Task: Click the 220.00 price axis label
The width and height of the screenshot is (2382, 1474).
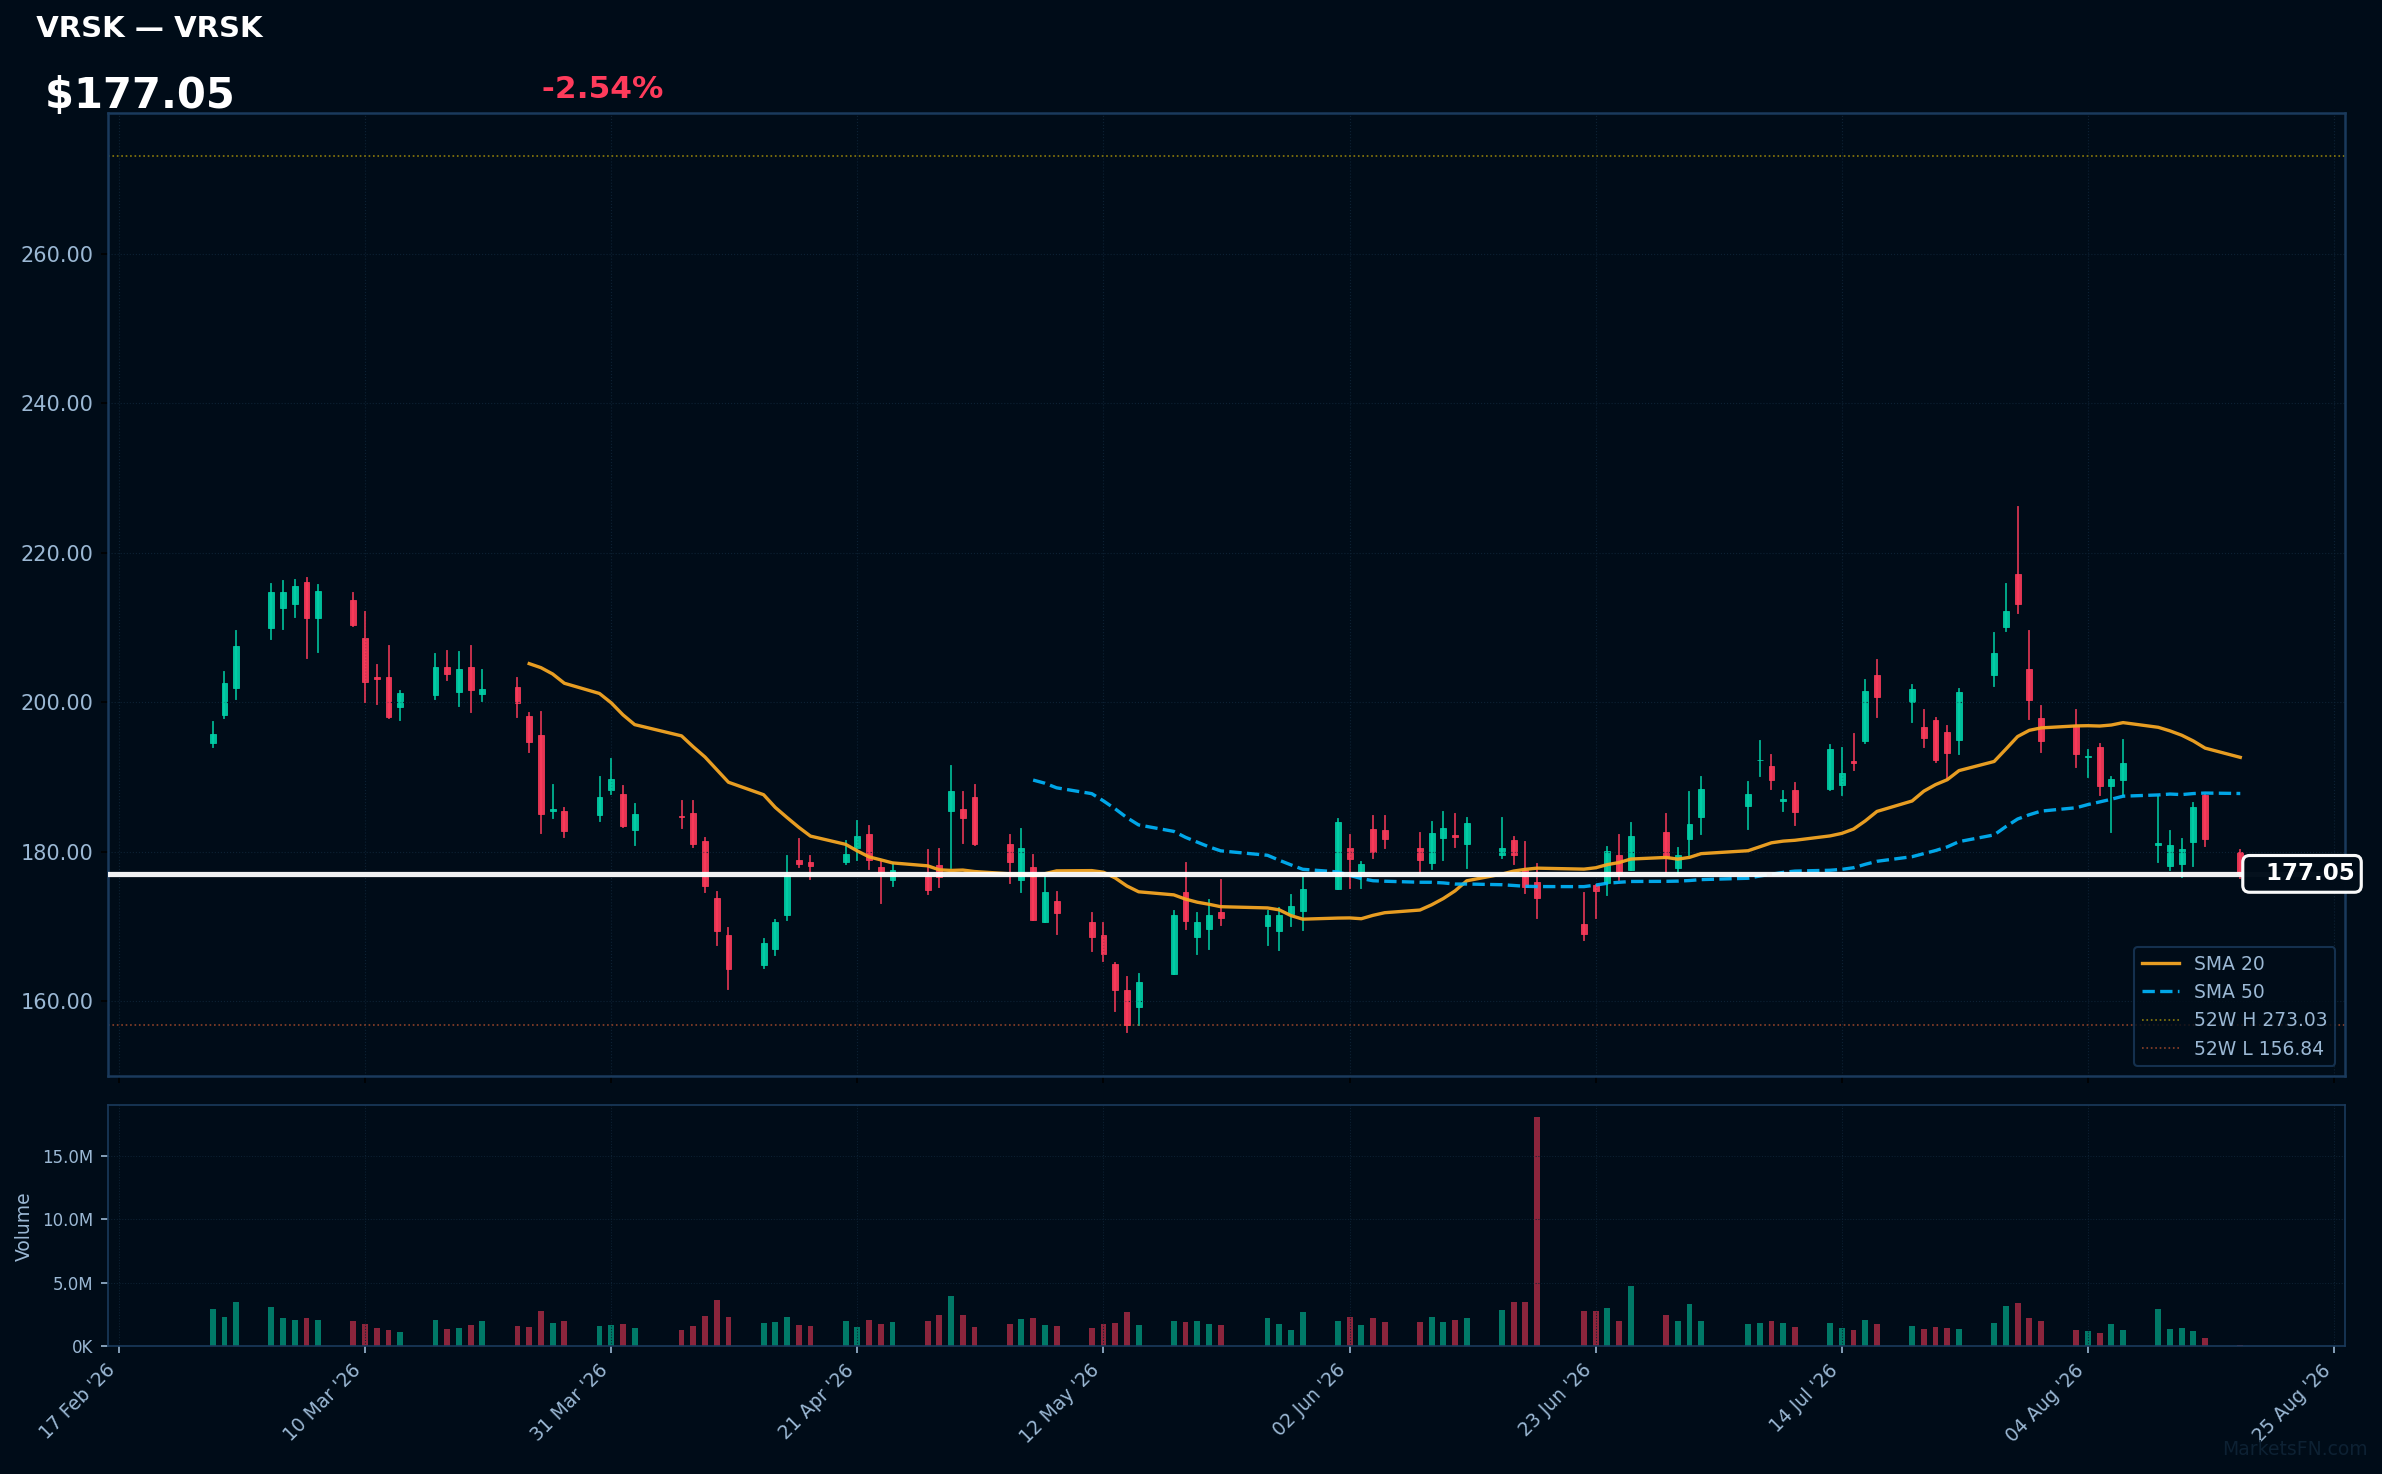Action: point(57,553)
